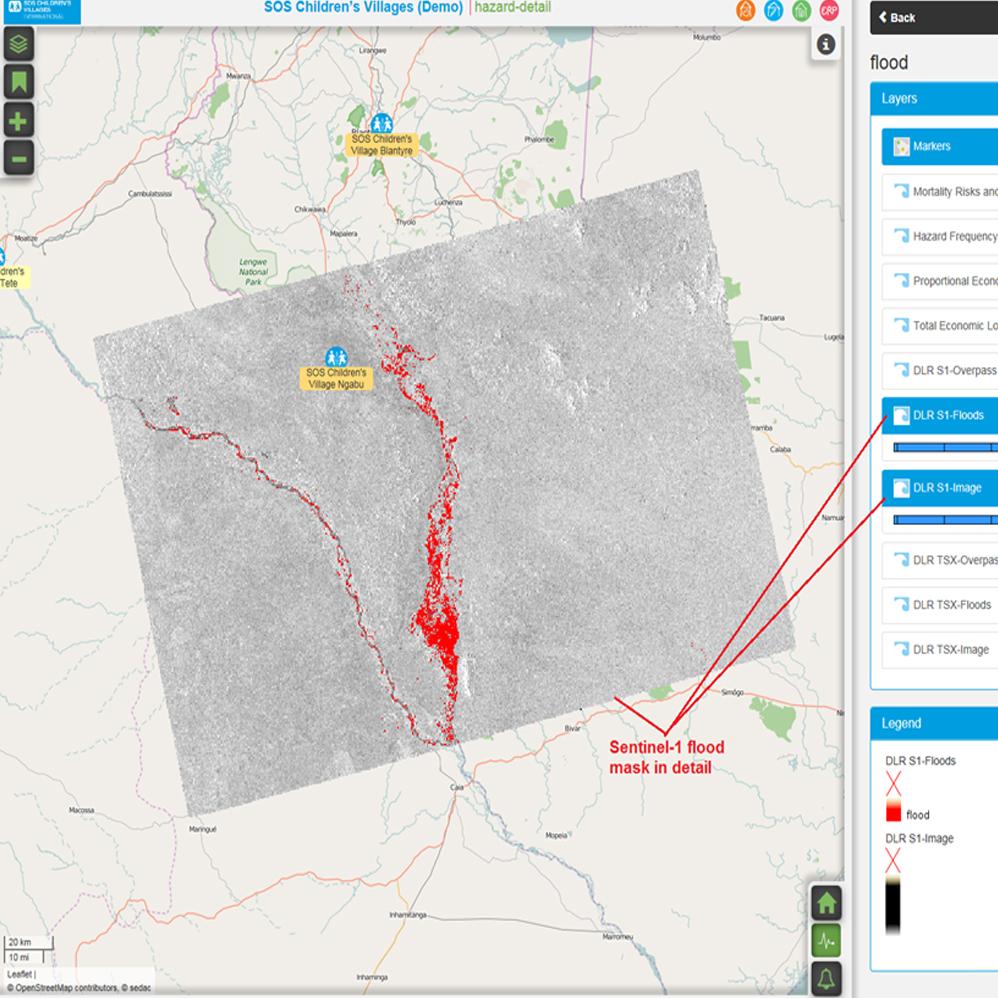
Task: Open the pulse activity icon button
Action: point(826,940)
